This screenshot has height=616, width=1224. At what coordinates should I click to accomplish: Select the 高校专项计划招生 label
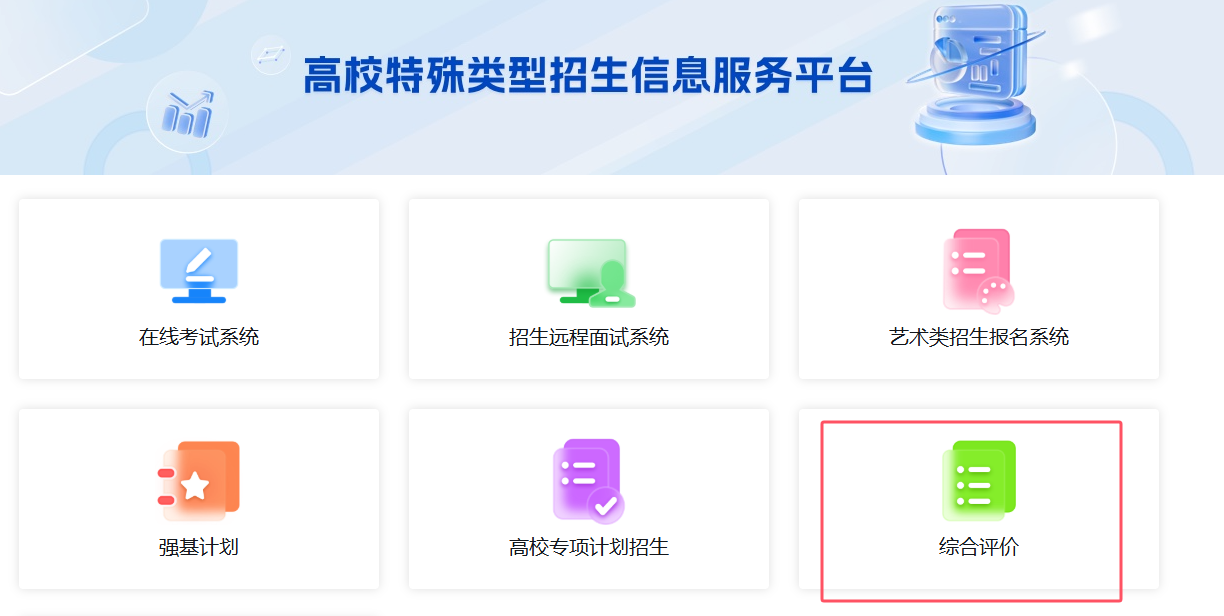(588, 547)
